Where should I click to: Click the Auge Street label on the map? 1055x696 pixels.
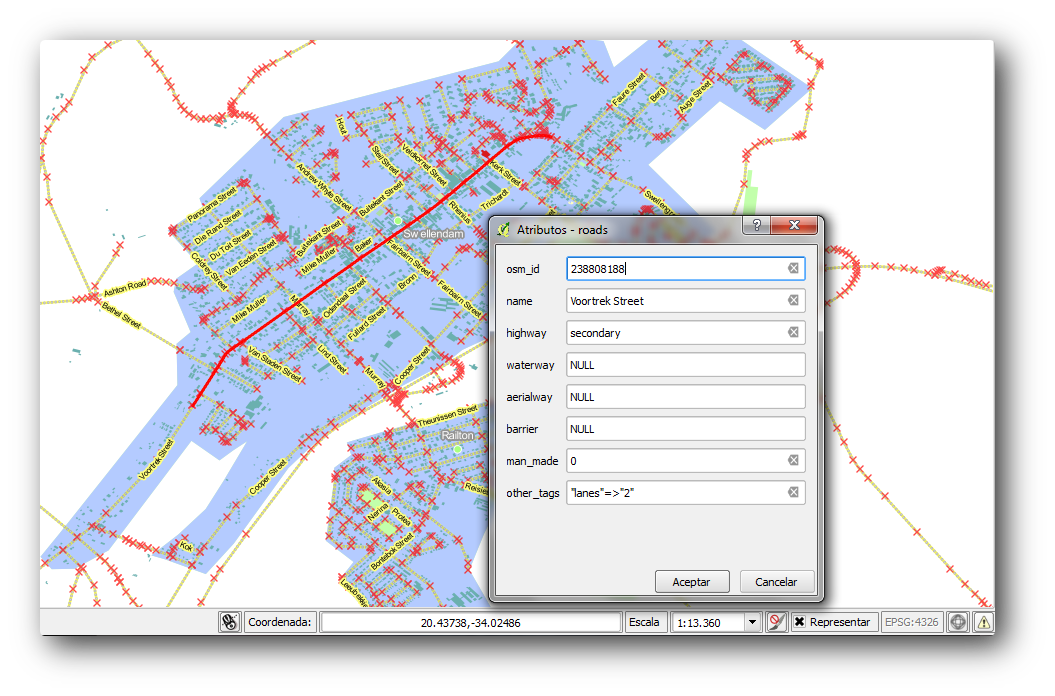(694, 96)
